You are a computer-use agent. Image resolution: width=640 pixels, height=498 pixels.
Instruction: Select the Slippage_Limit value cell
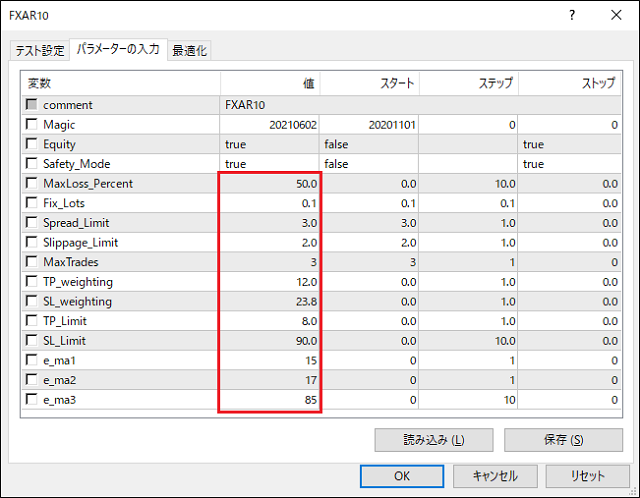tap(270, 242)
